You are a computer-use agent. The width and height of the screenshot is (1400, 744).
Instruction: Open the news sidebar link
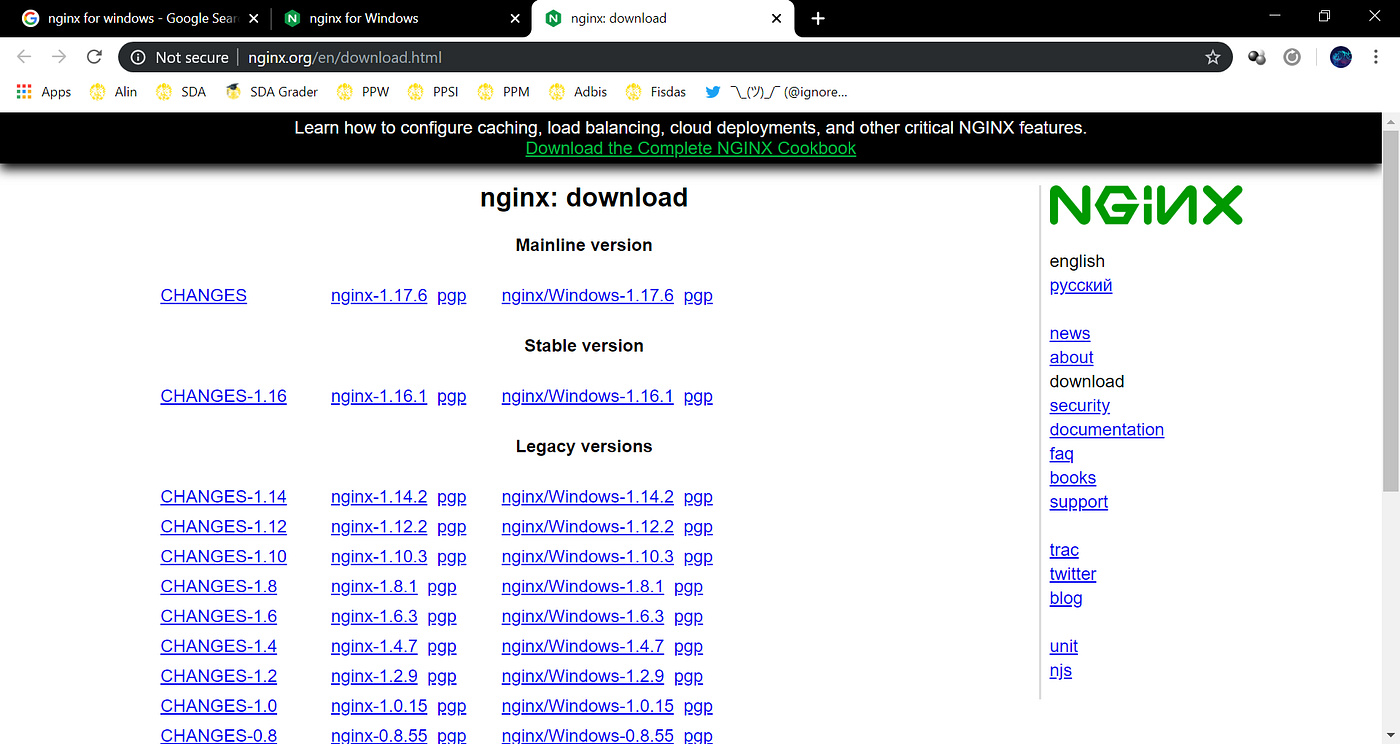tap(1069, 334)
